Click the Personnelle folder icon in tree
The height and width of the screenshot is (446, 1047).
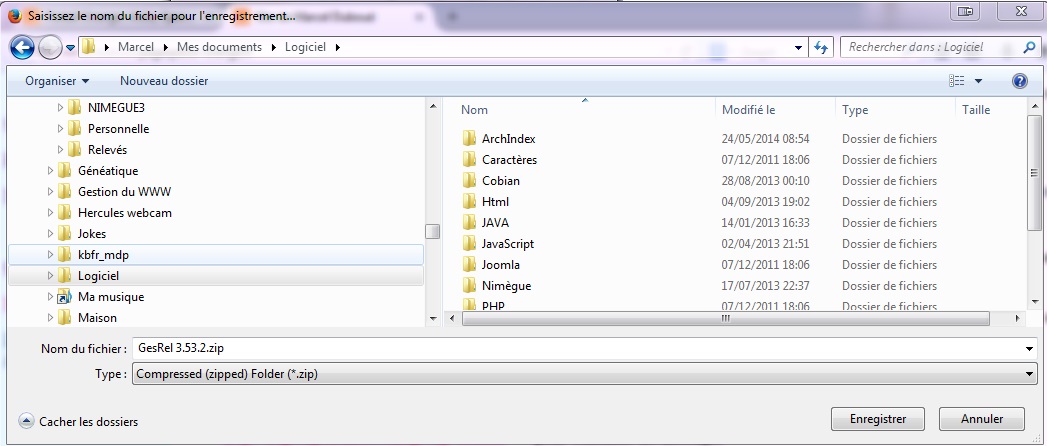click(x=75, y=129)
